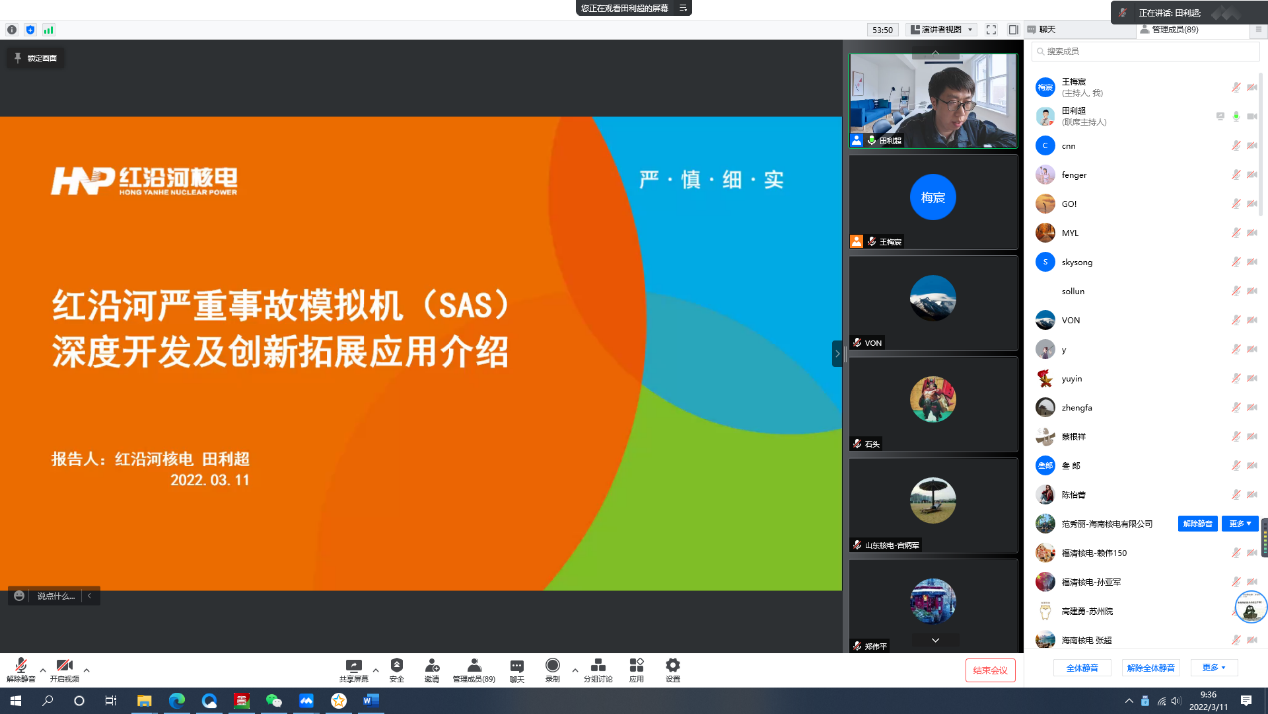Click the 搜索成员 search field
Viewport: 1268px width, 714px height.
click(1146, 51)
